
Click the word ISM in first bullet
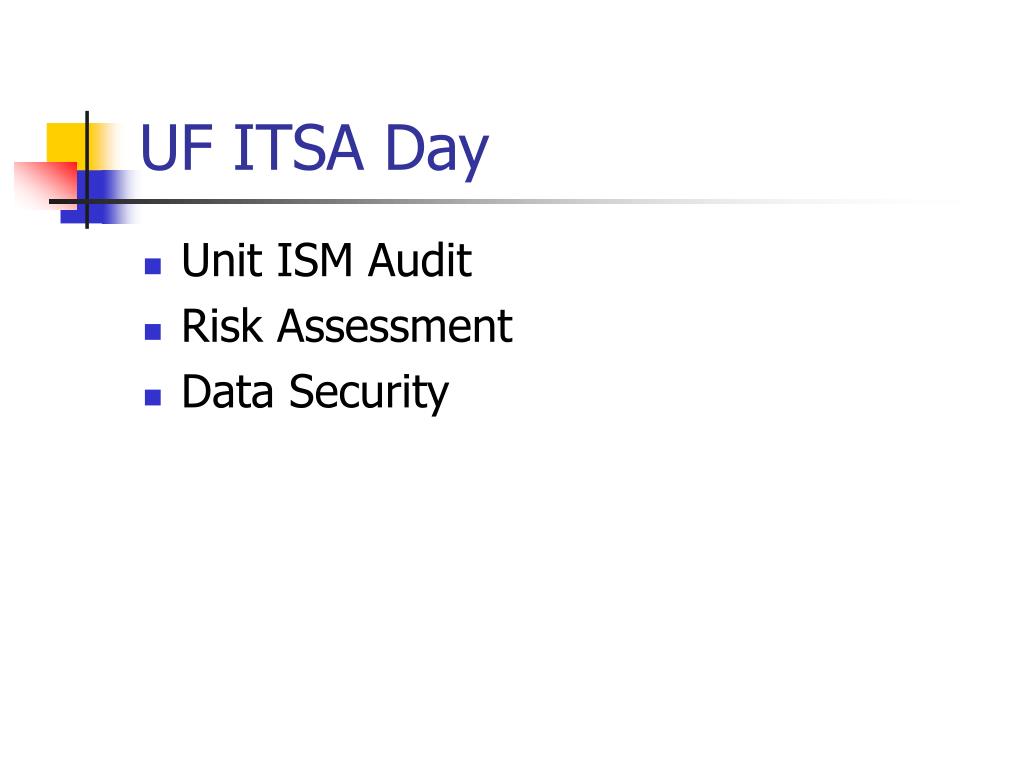click(x=315, y=260)
